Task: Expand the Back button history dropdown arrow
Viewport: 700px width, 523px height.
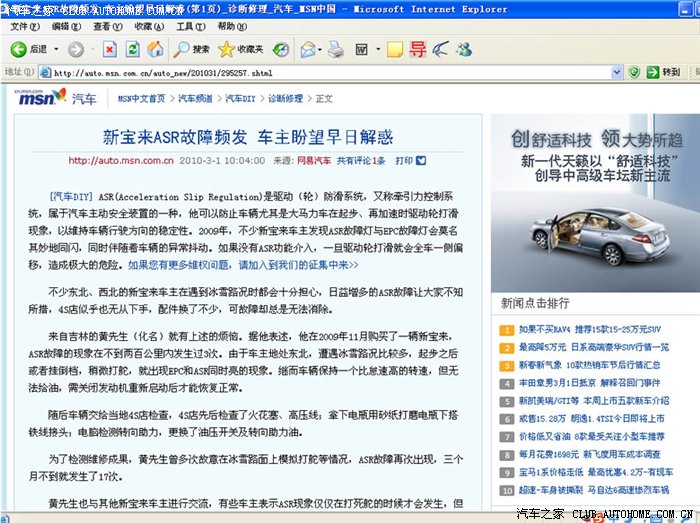Action: [x=54, y=49]
